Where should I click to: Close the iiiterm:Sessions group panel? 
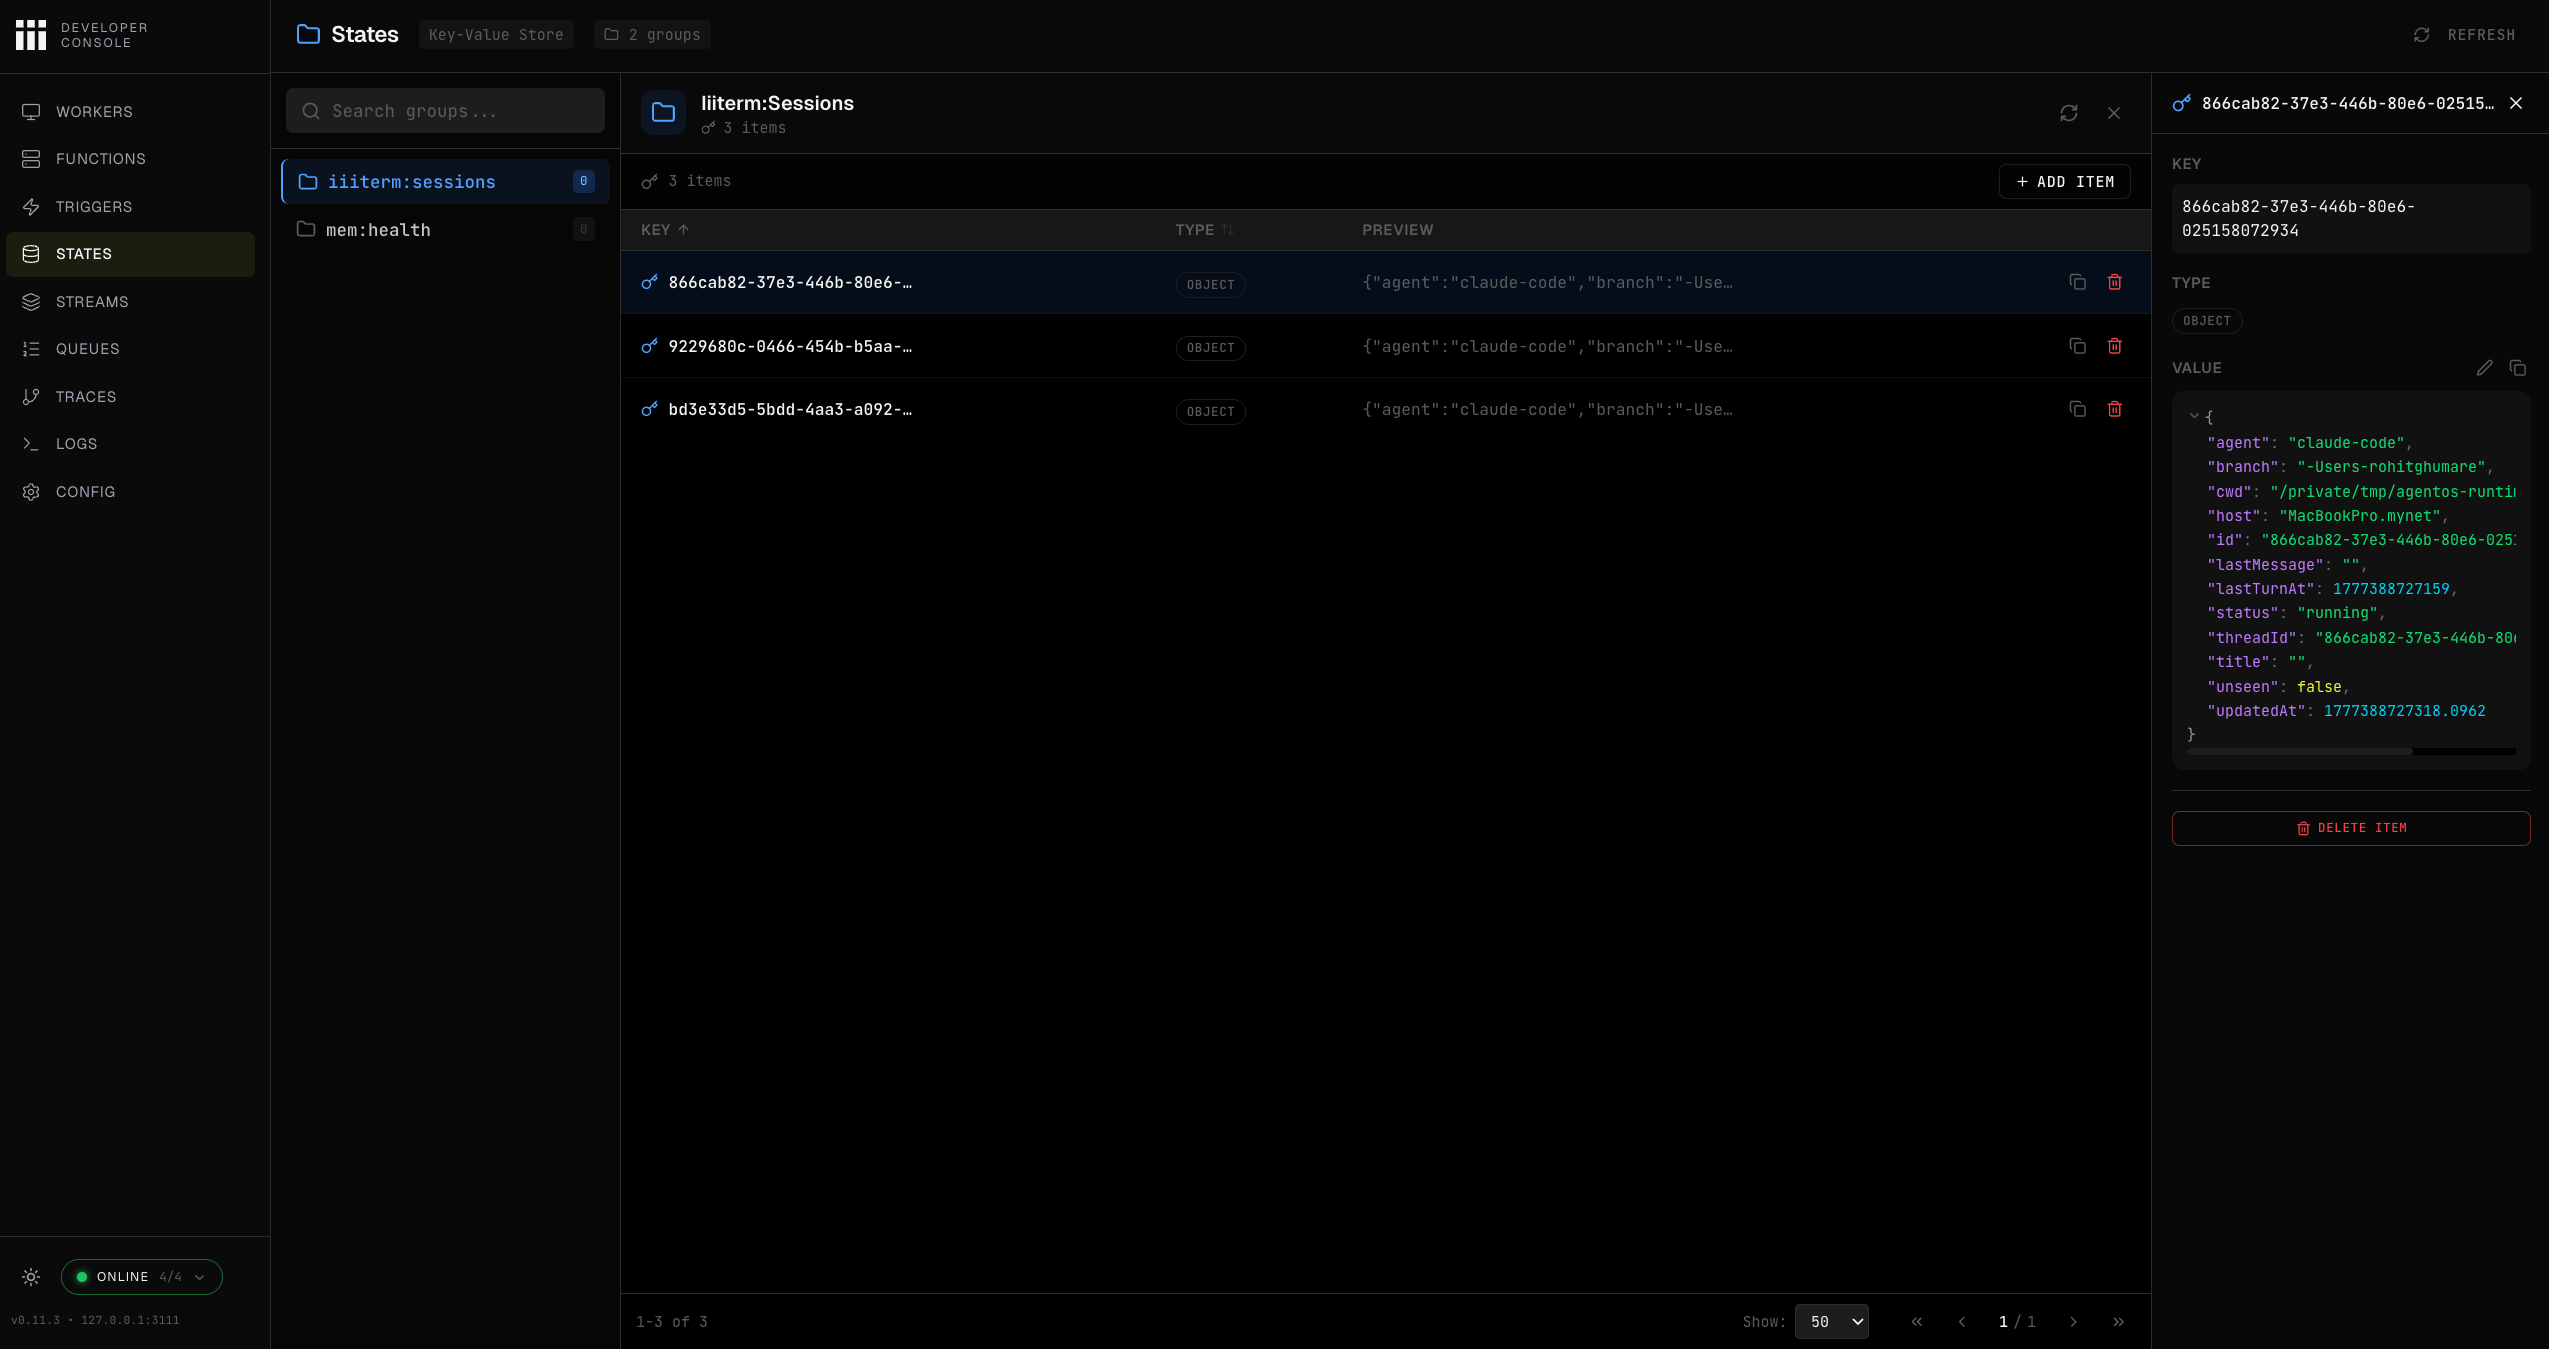click(x=2114, y=113)
